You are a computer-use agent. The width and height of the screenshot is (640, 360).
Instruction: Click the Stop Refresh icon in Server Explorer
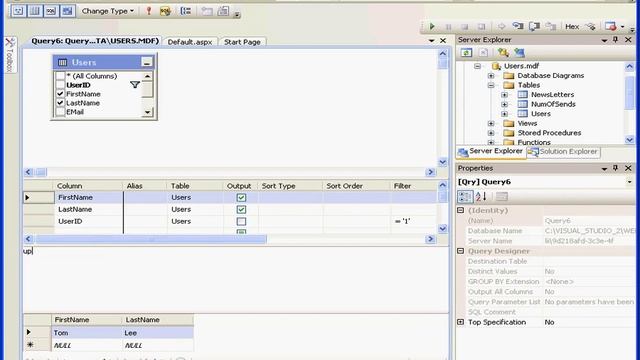coord(483,53)
